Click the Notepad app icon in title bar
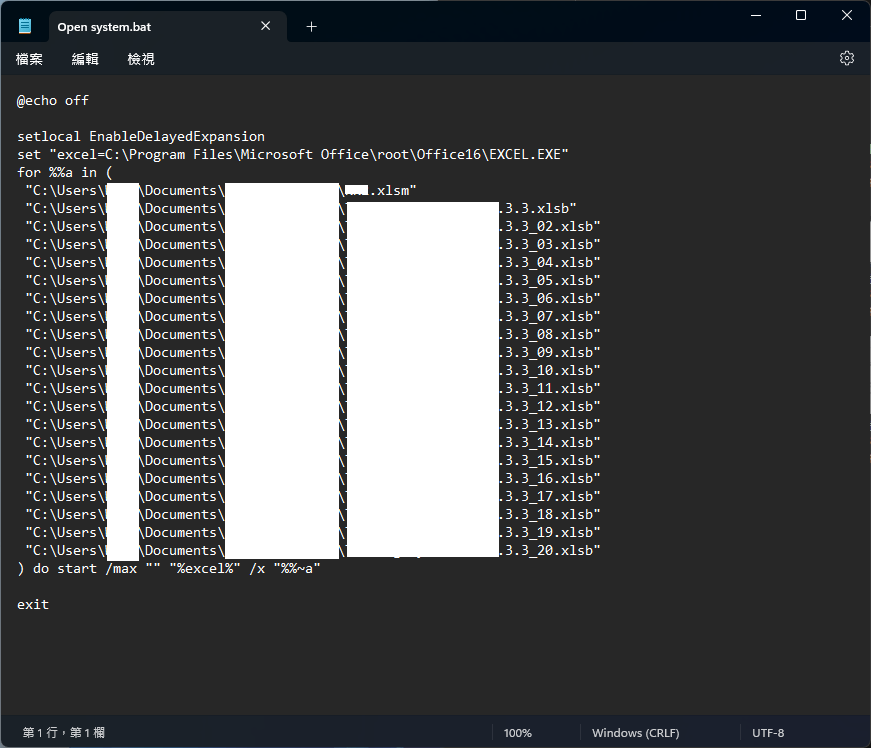 pyautogui.click(x=25, y=26)
